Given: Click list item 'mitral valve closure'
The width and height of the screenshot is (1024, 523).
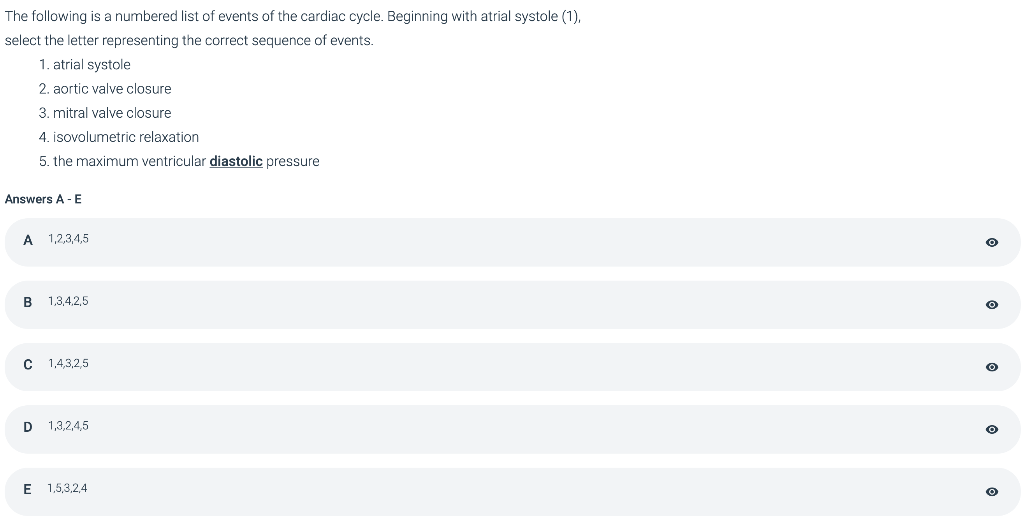Looking at the screenshot, I should [112, 113].
